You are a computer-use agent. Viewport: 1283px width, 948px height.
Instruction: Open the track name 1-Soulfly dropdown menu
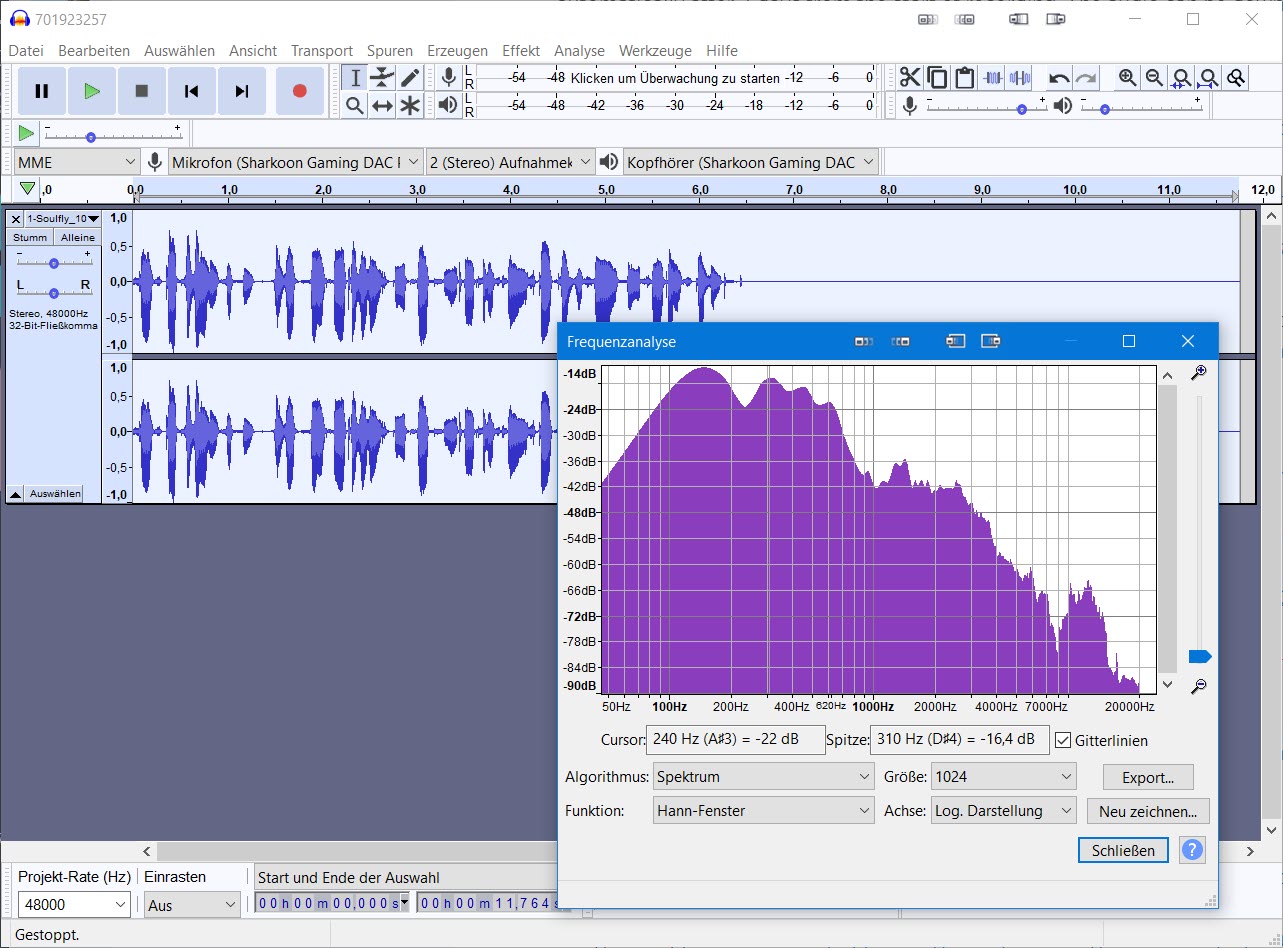pos(63,218)
